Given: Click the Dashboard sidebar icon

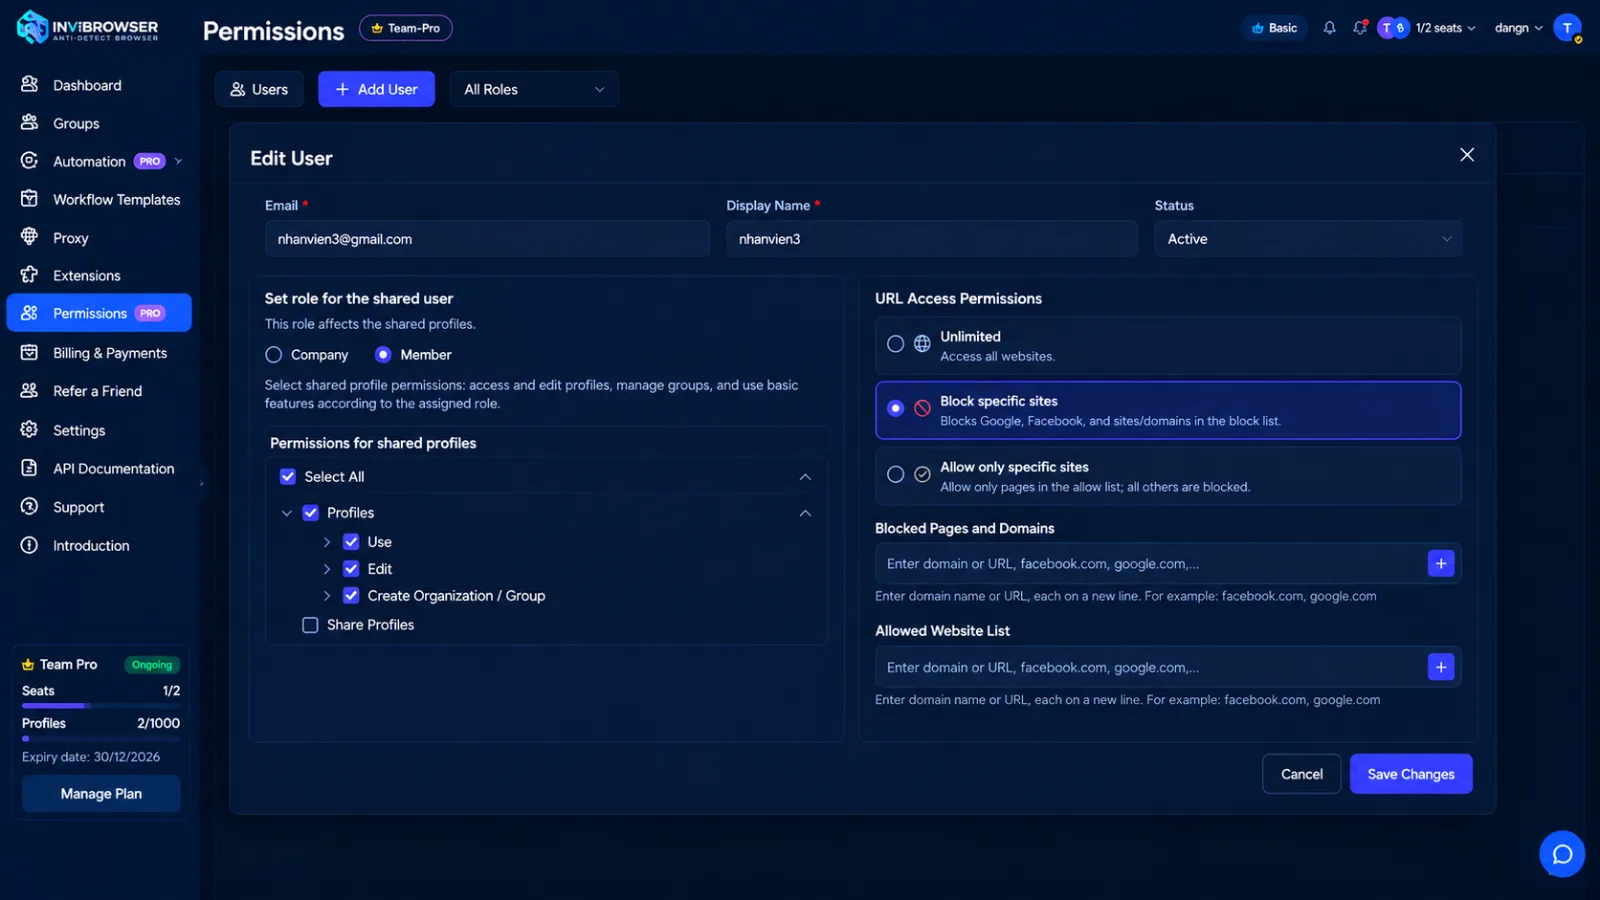Looking at the screenshot, I should [x=30, y=85].
